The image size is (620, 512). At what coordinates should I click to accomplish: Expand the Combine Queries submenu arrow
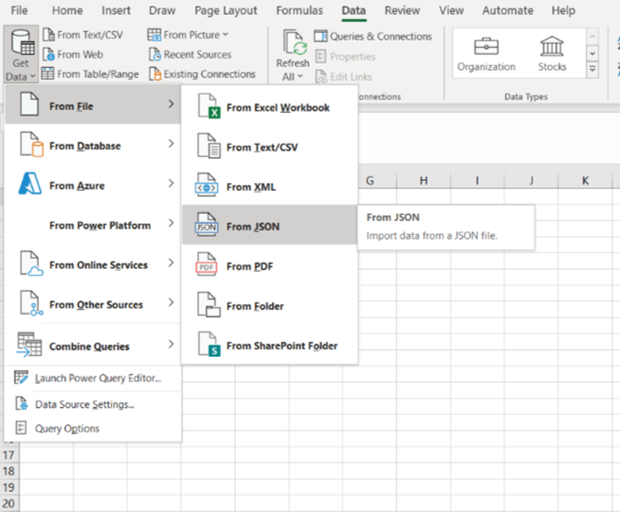coord(171,344)
